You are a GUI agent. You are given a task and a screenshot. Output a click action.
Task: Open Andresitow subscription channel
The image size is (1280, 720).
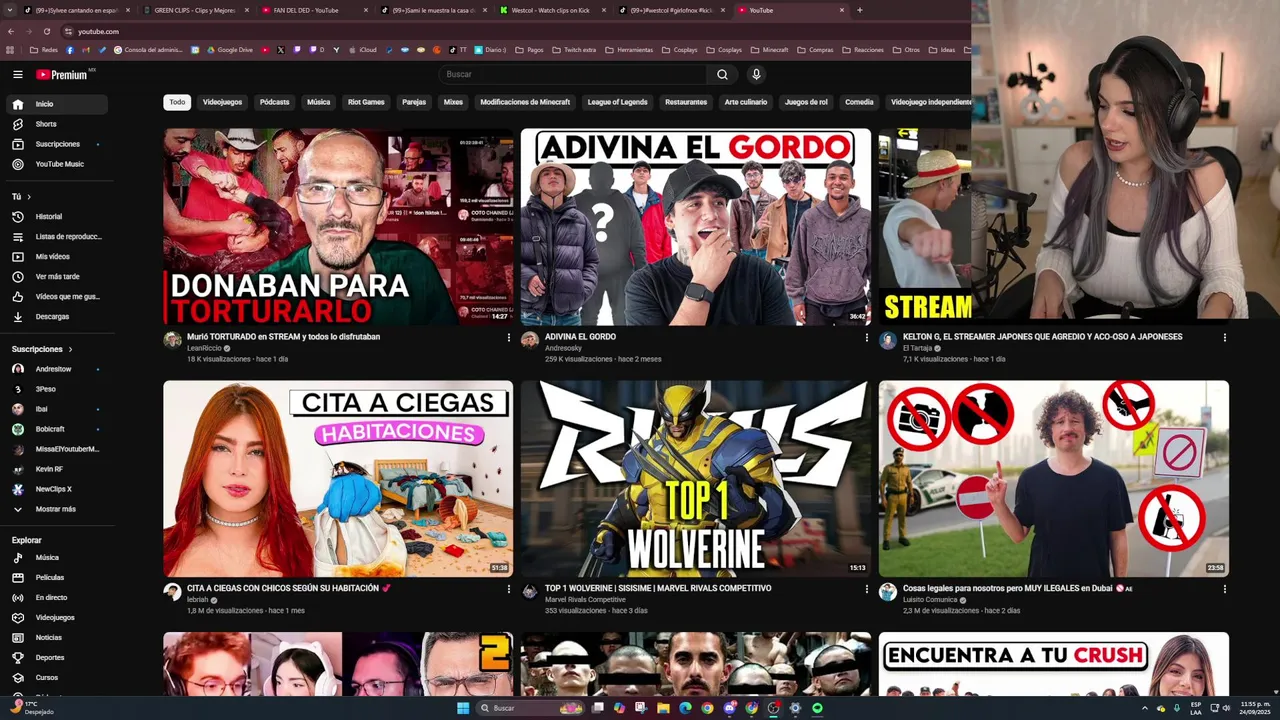tap(57, 369)
